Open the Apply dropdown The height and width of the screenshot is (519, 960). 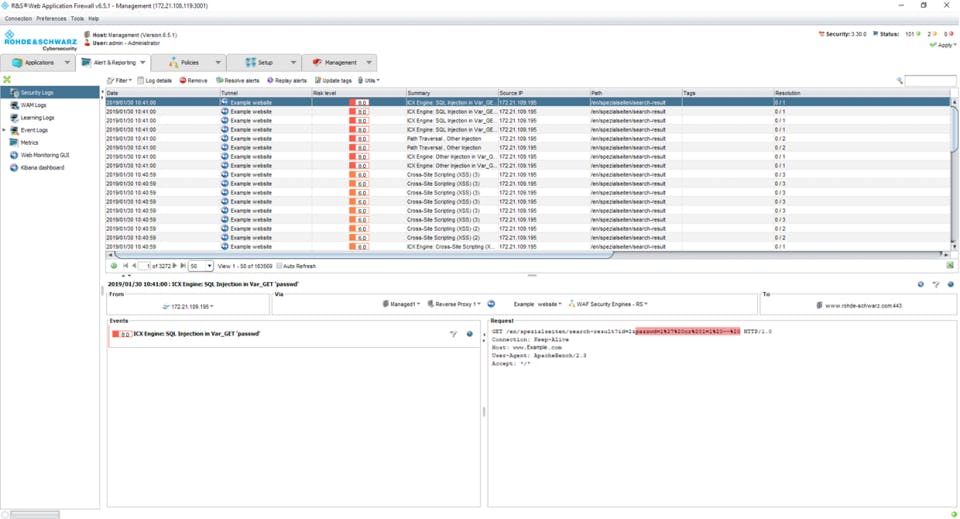click(943, 45)
